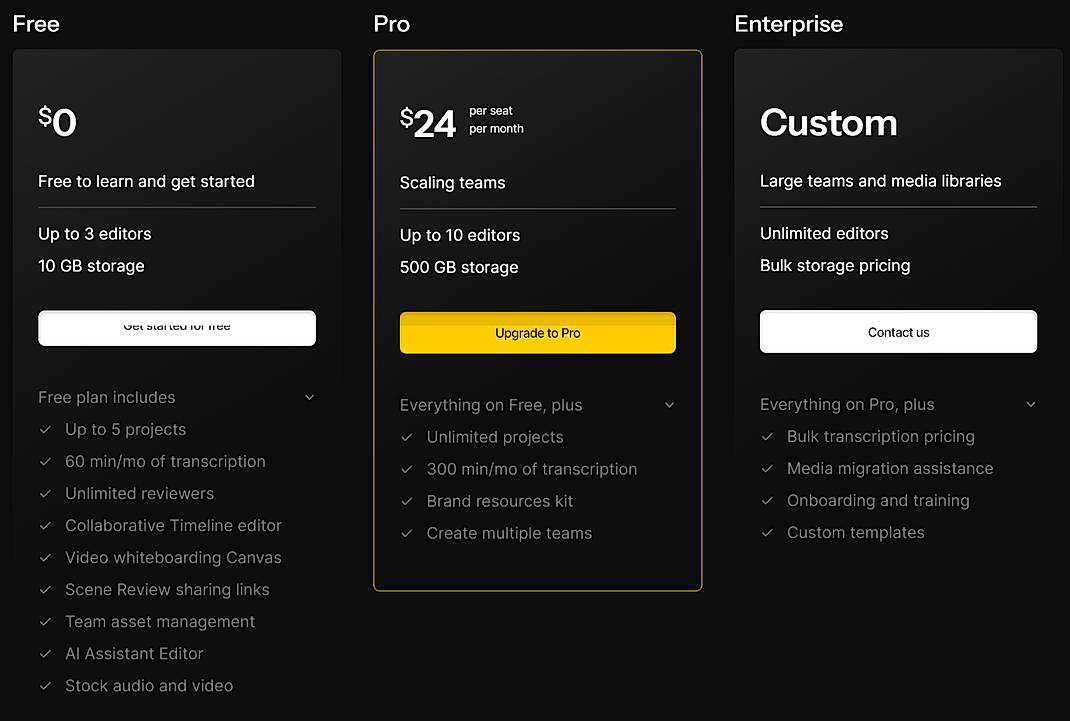Expand the Everything on Free, plus section
Image resolution: width=1070 pixels, height=721 pixels.
click(670, 406)
